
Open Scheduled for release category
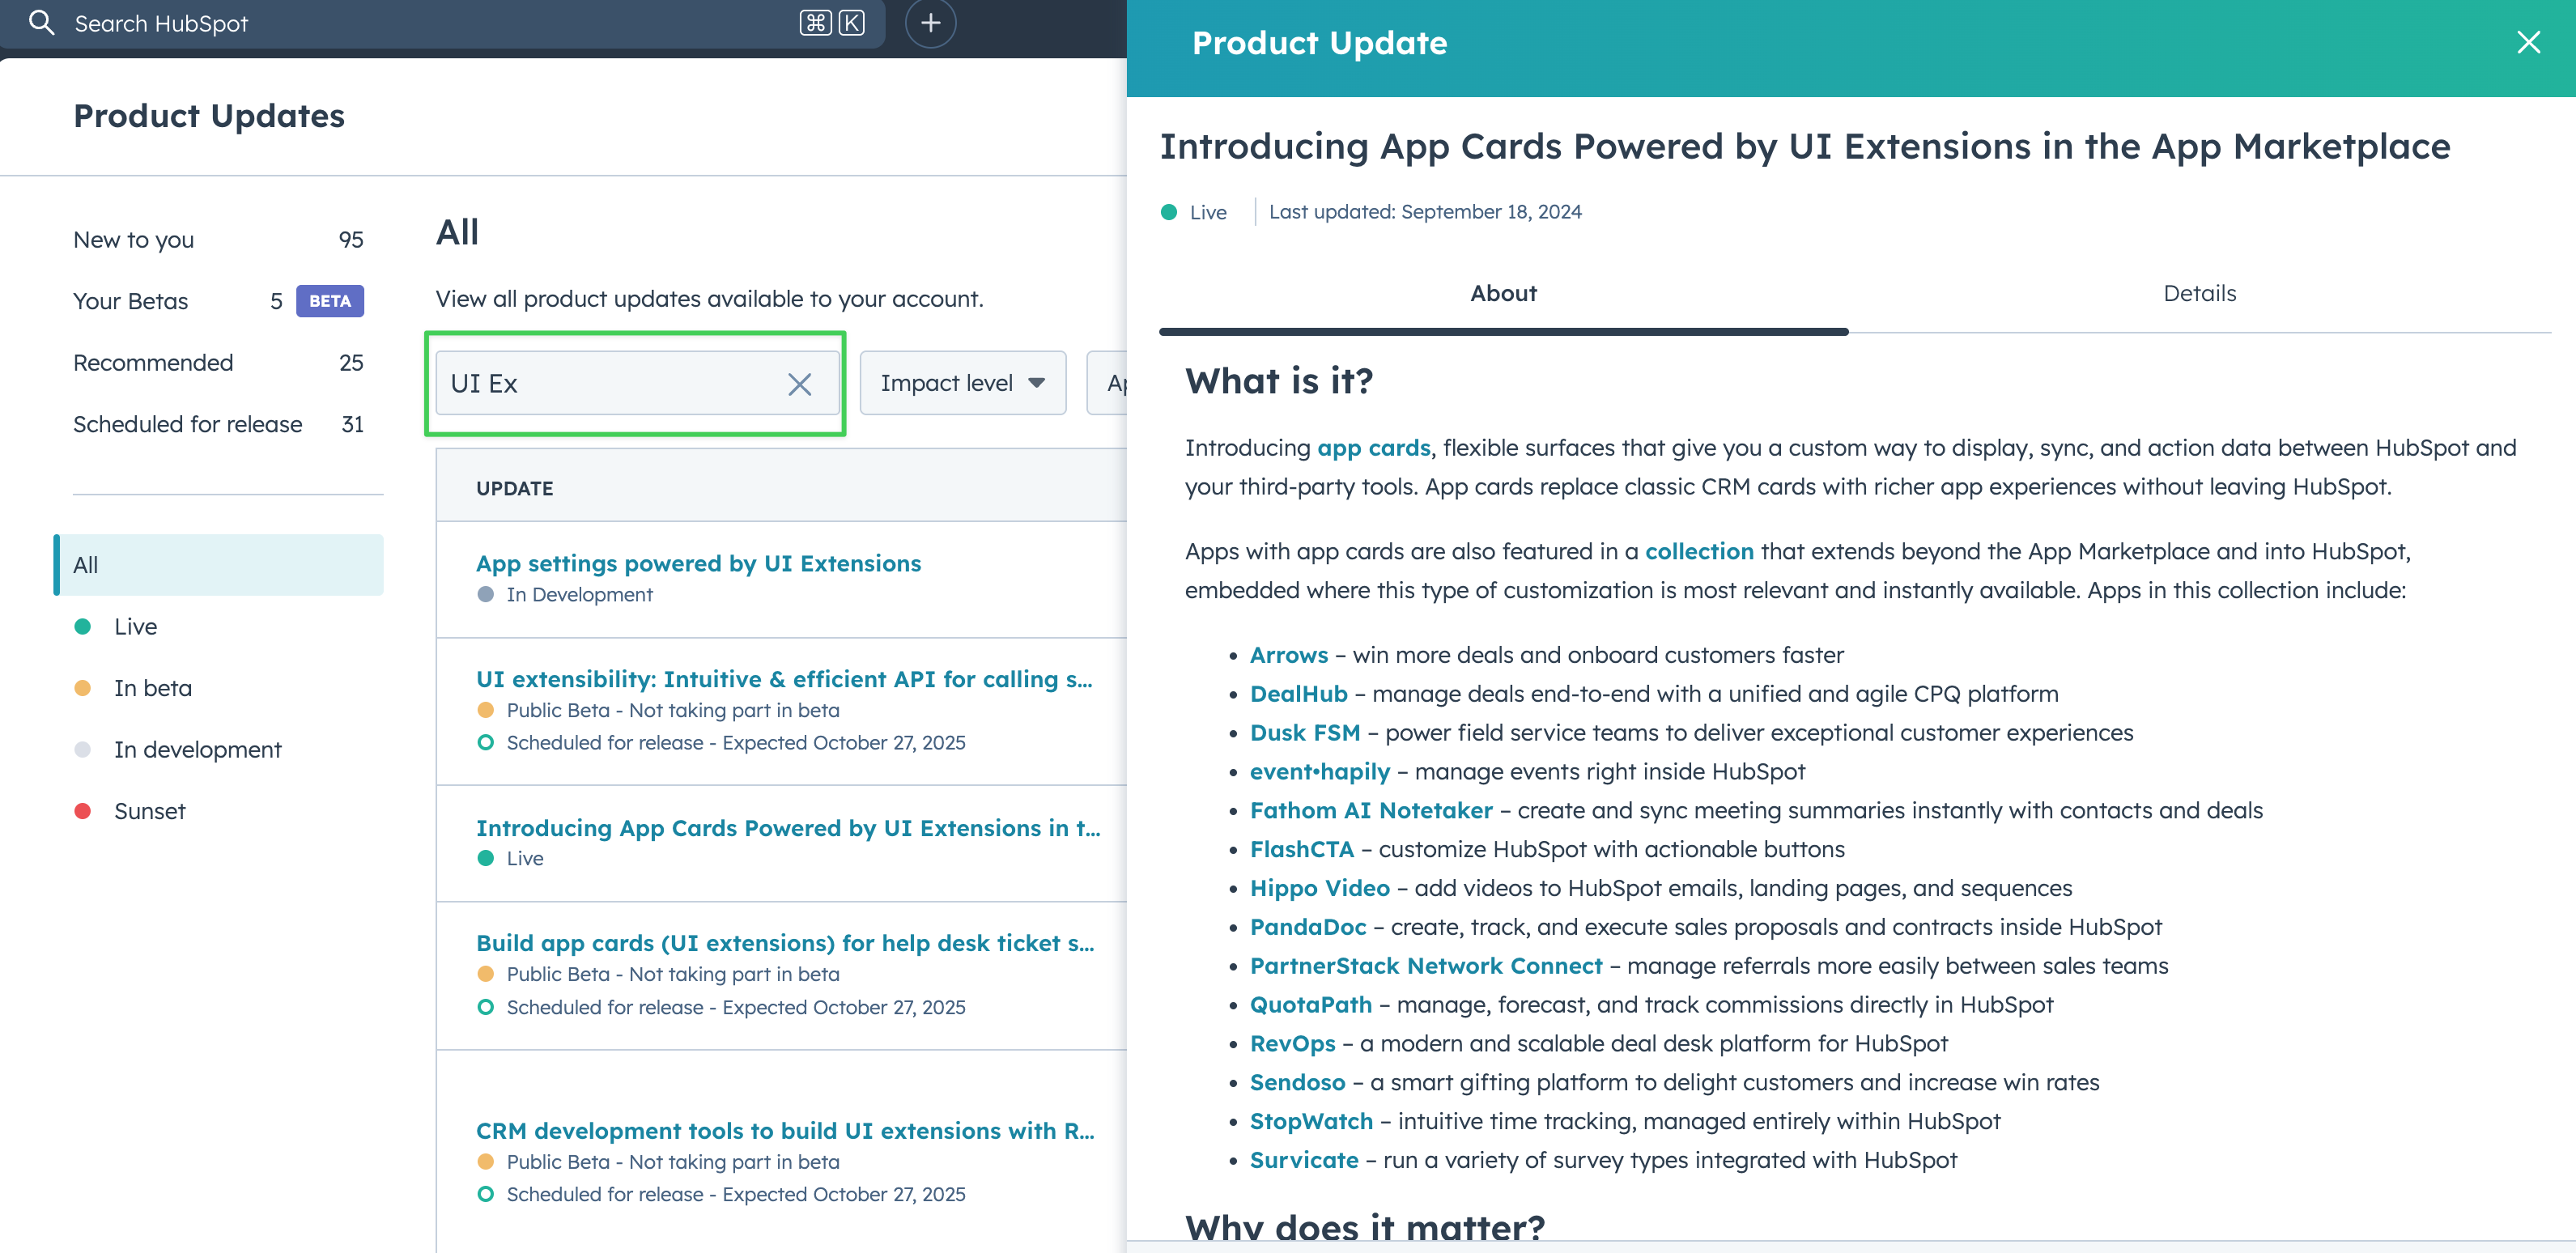pyautogui.click(x=218, y=424)
